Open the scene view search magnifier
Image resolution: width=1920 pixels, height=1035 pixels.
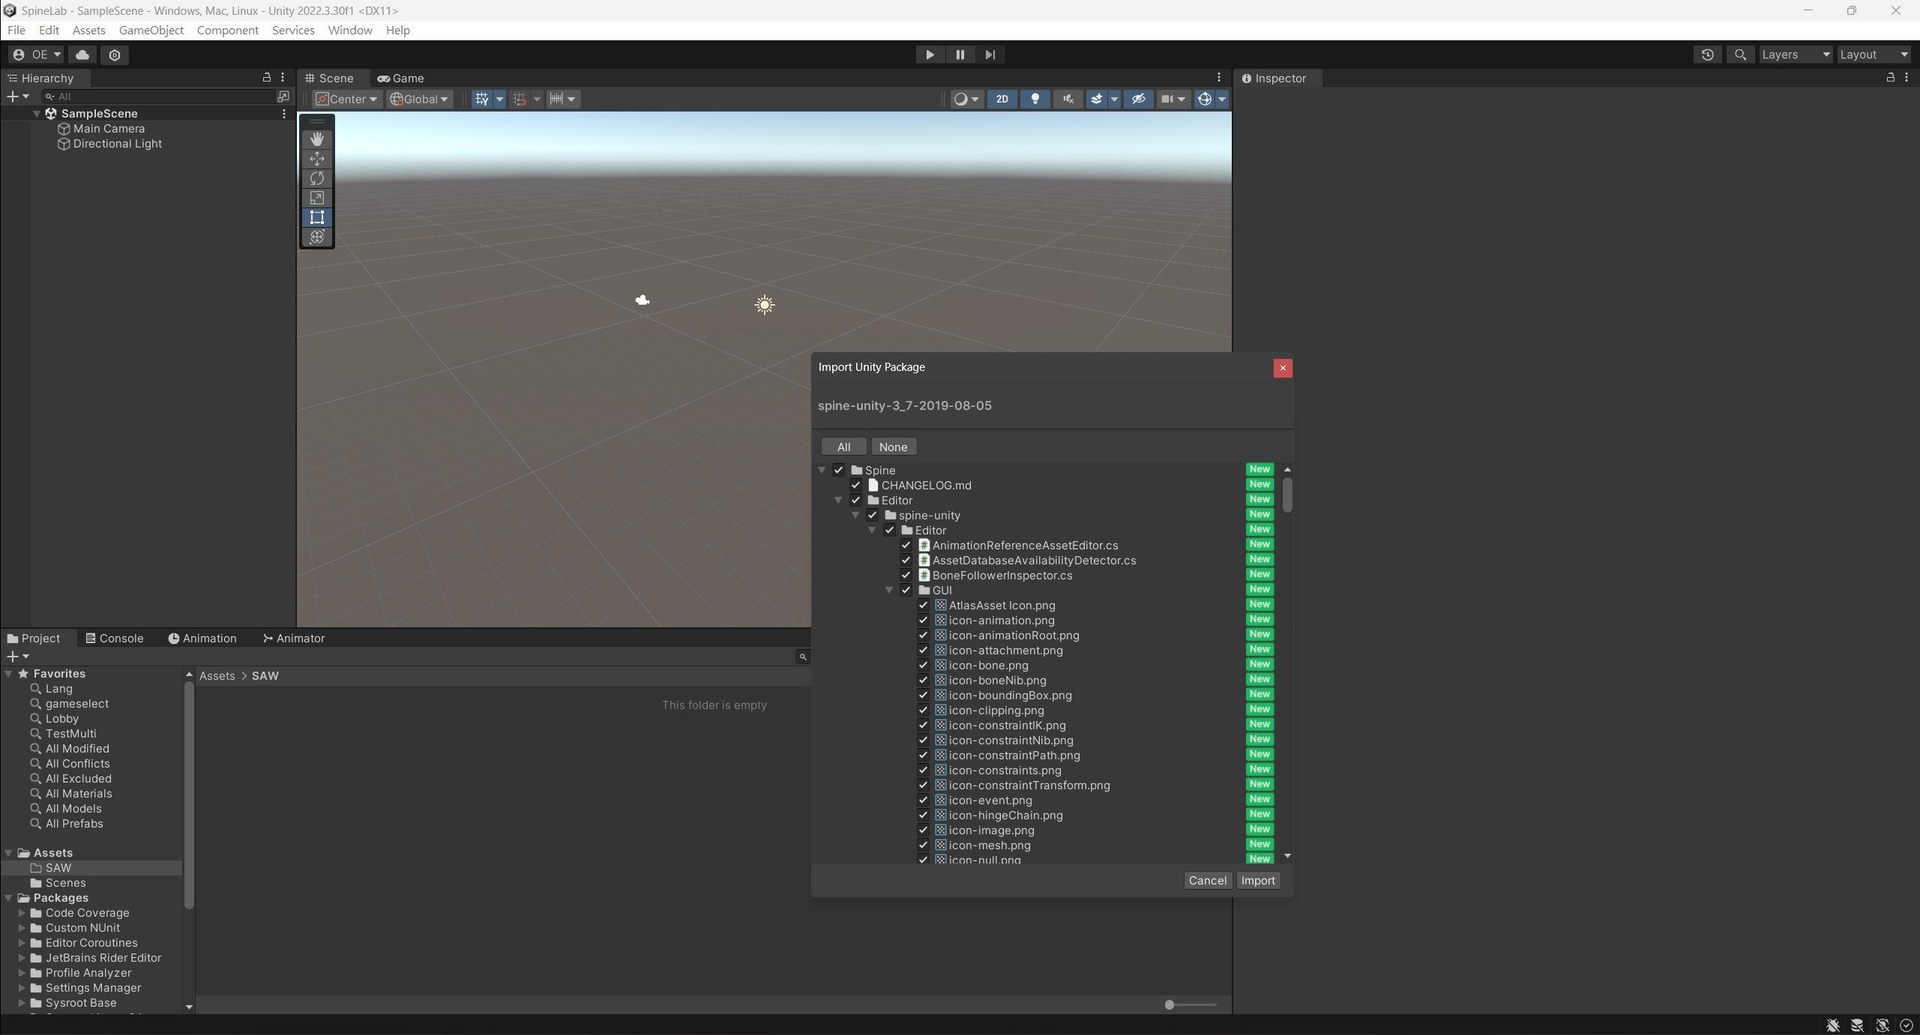tap(1740, 54)
